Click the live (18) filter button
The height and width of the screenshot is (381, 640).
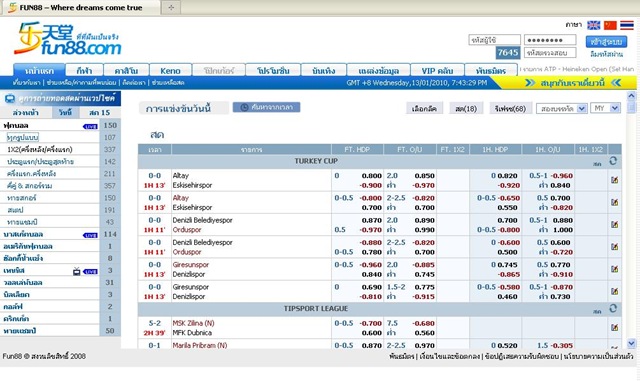466,109
